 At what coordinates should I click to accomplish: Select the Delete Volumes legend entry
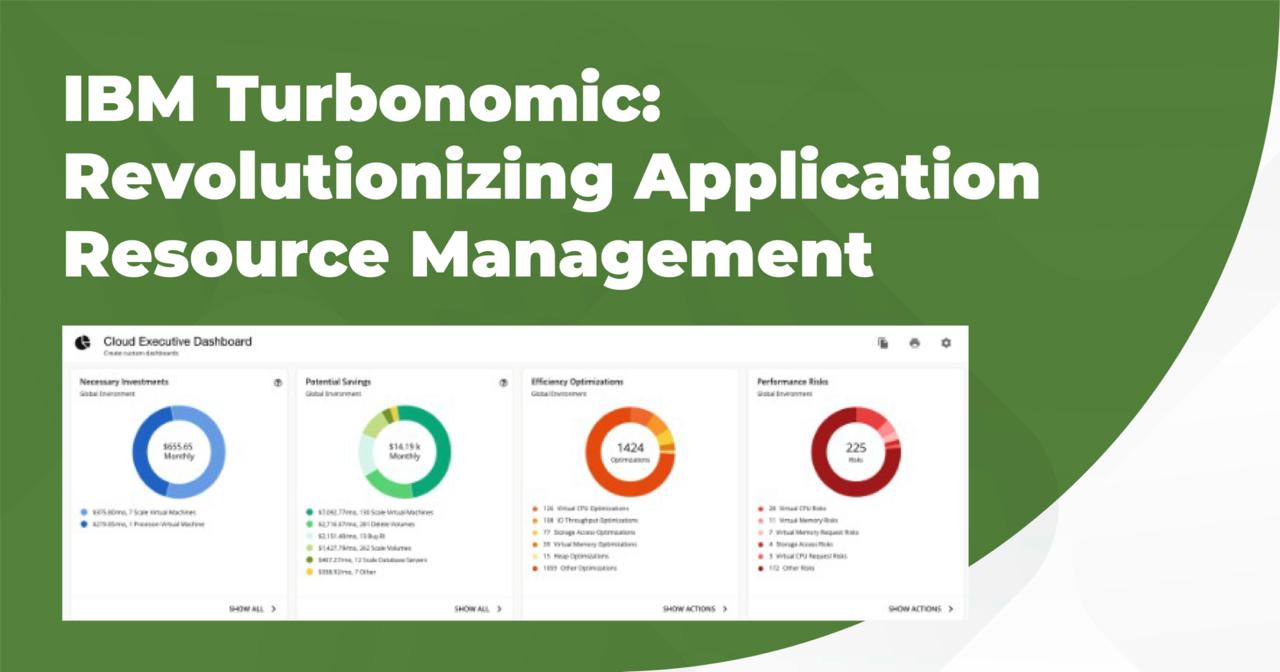(368, 524)
